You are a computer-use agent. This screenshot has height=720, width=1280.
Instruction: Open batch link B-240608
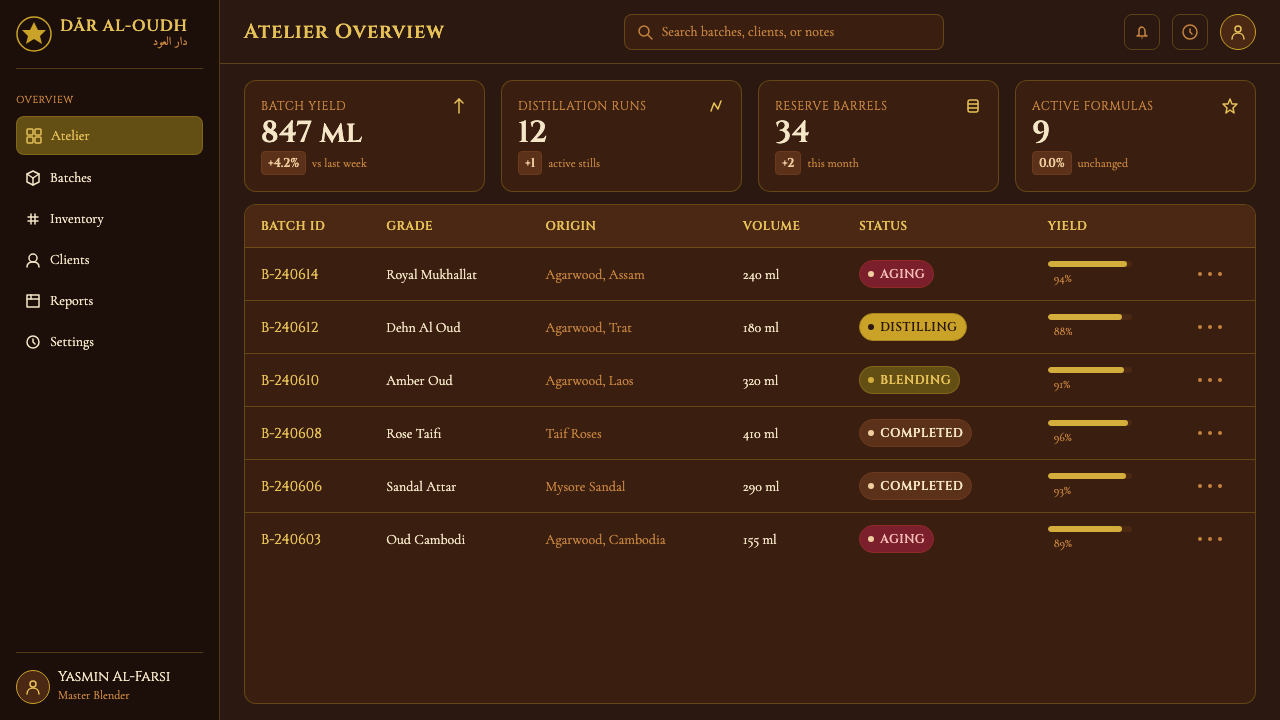click(291, 433)
